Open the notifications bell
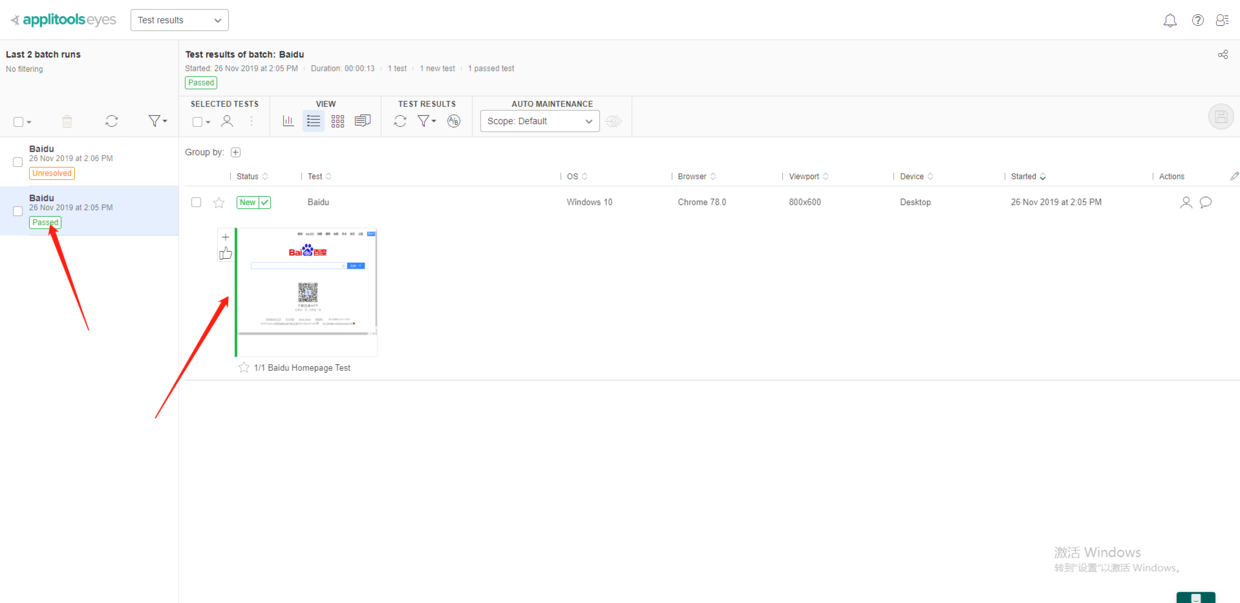1240x603 pixels. click(x=1170, y=20)
